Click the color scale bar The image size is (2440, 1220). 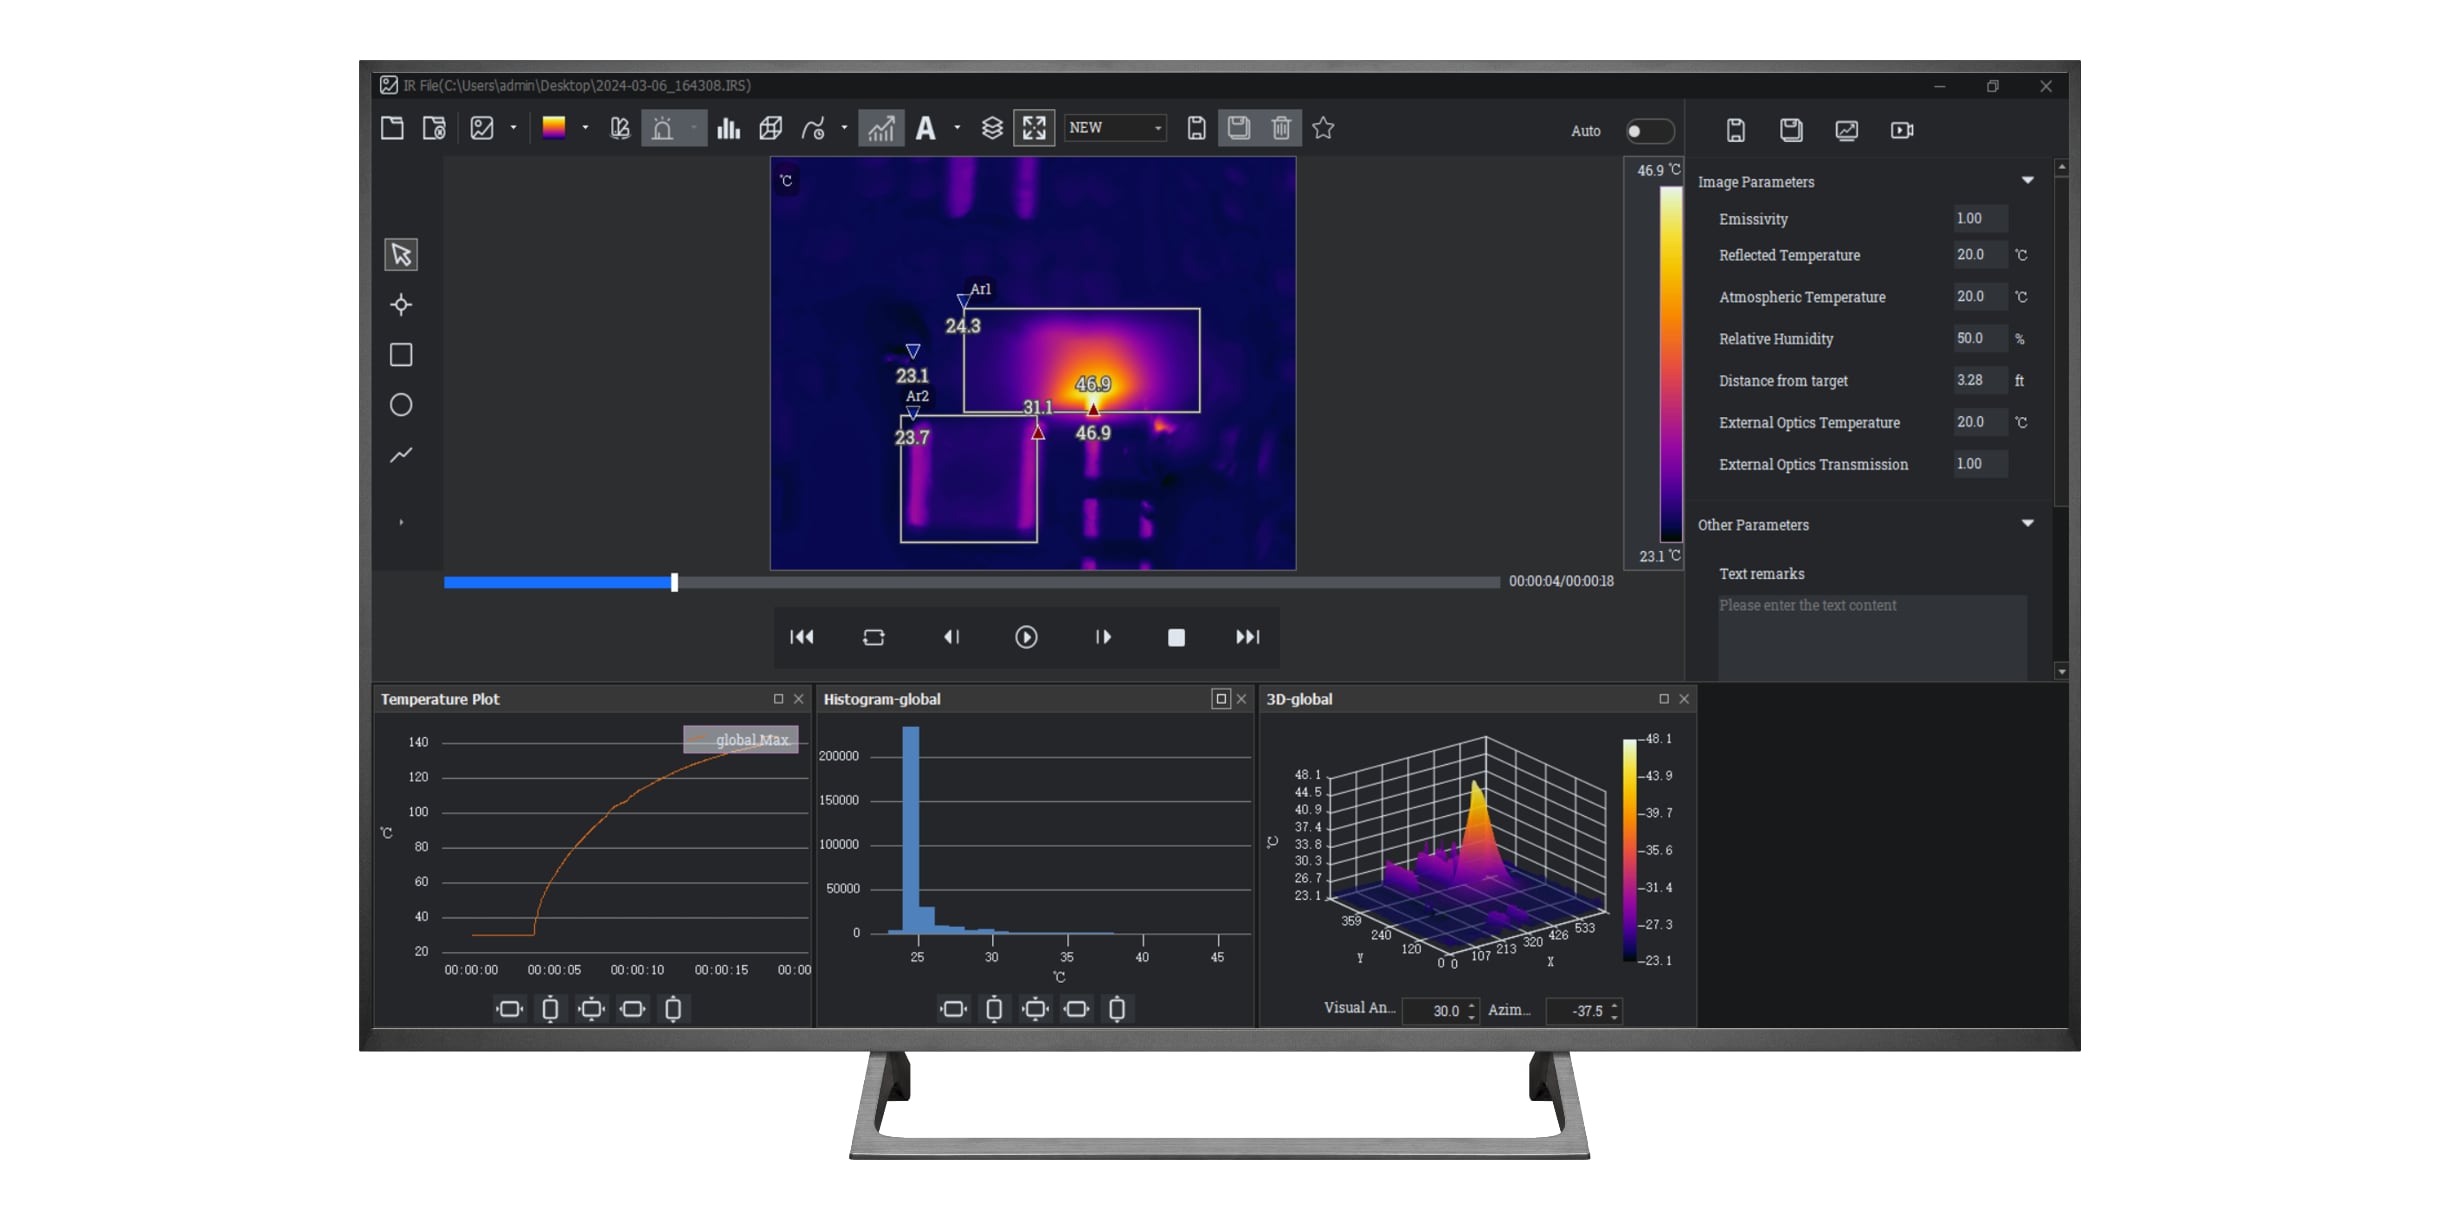point(1671,363)
